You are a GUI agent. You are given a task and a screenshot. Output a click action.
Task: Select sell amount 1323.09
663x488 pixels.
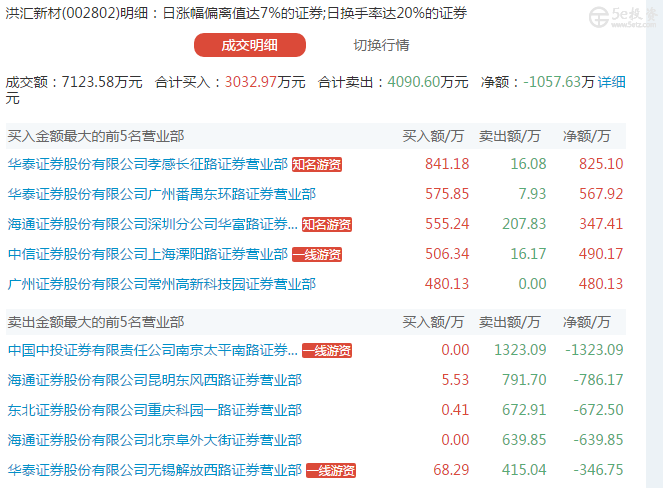(520, 350)
